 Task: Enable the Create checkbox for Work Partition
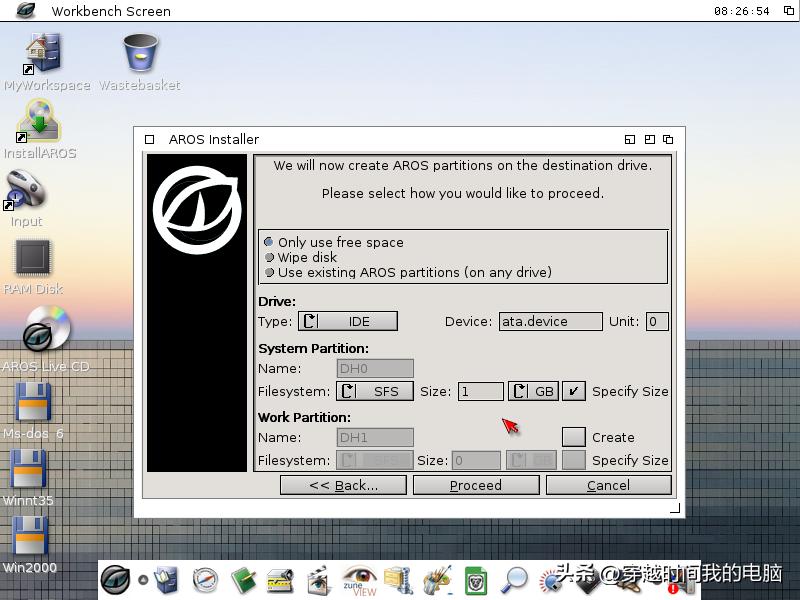(573, 437)
